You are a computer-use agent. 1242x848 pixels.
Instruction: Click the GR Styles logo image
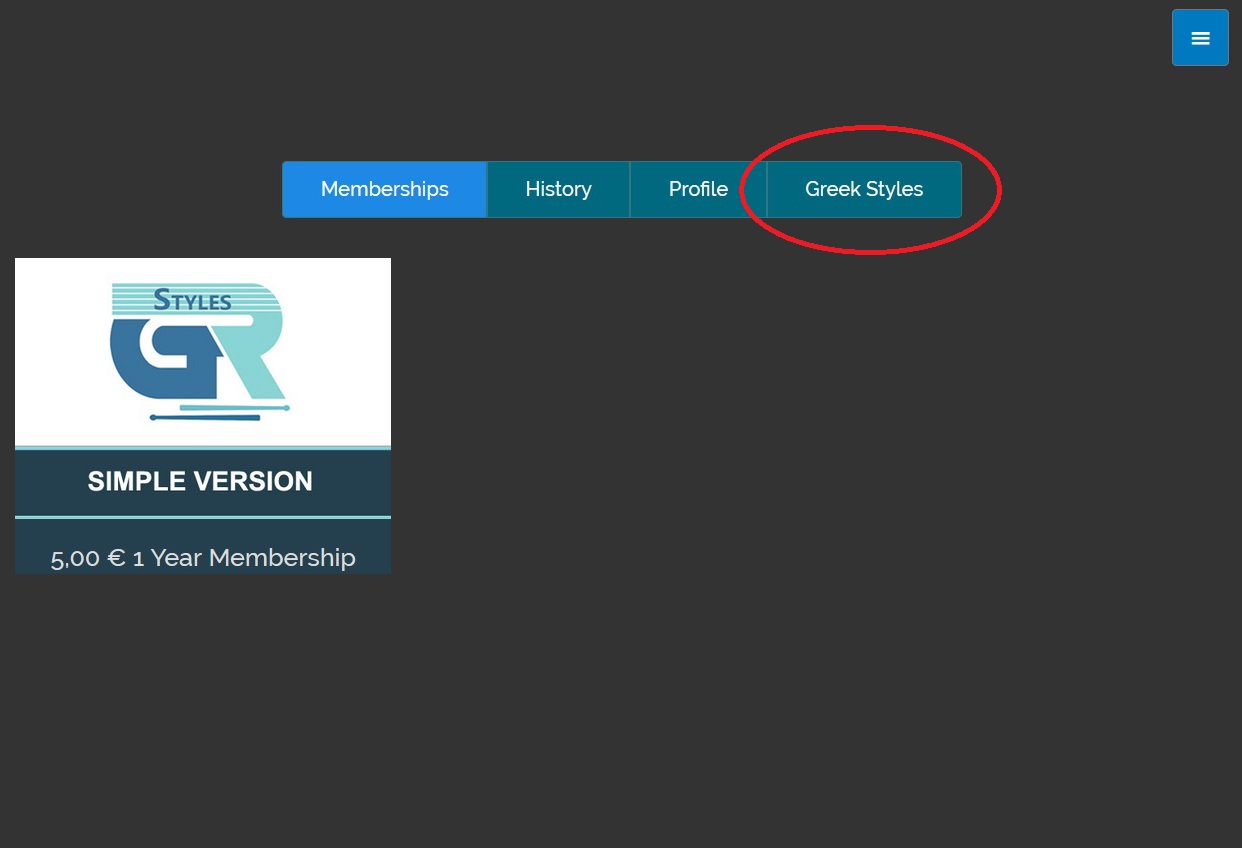pos(200,350)
